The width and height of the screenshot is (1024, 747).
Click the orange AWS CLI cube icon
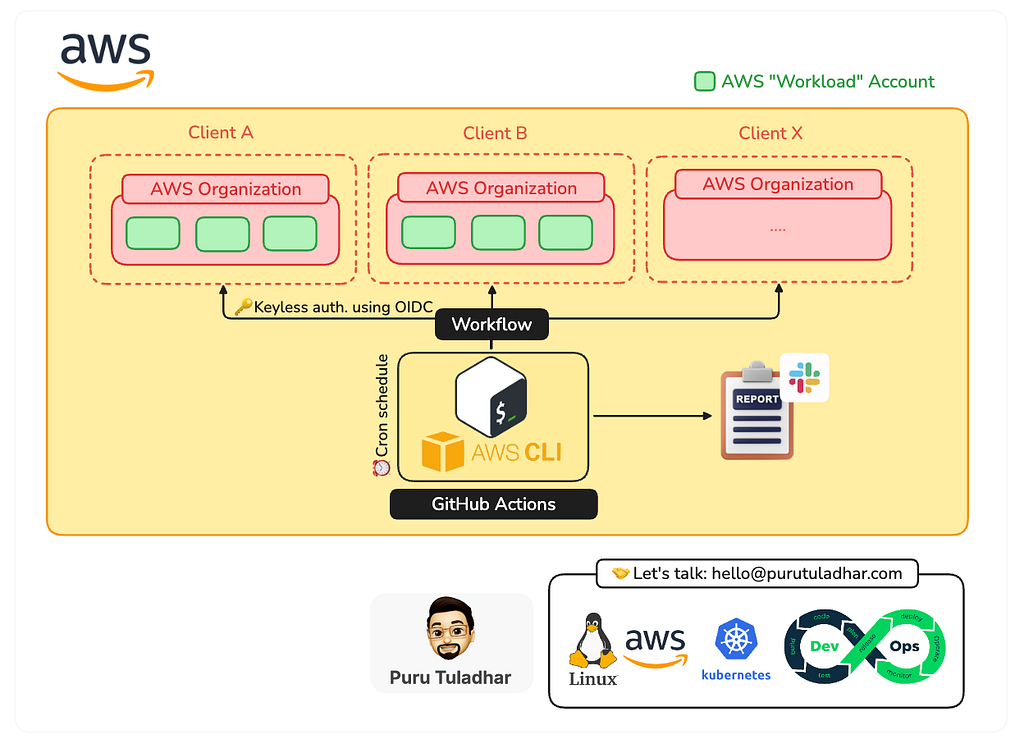tap(443, 451)
